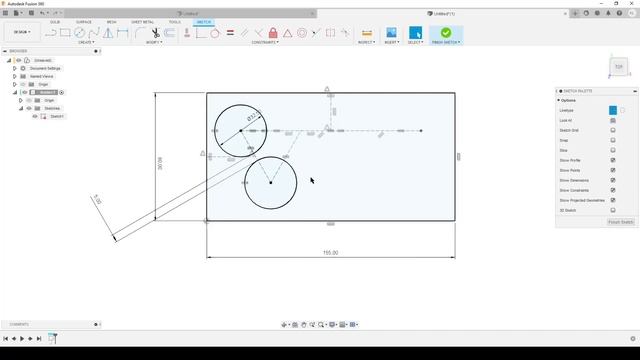Screen dimensions: 640x360
Task: Switch to the Sheet Metal tab
Action: coord(142,22)
